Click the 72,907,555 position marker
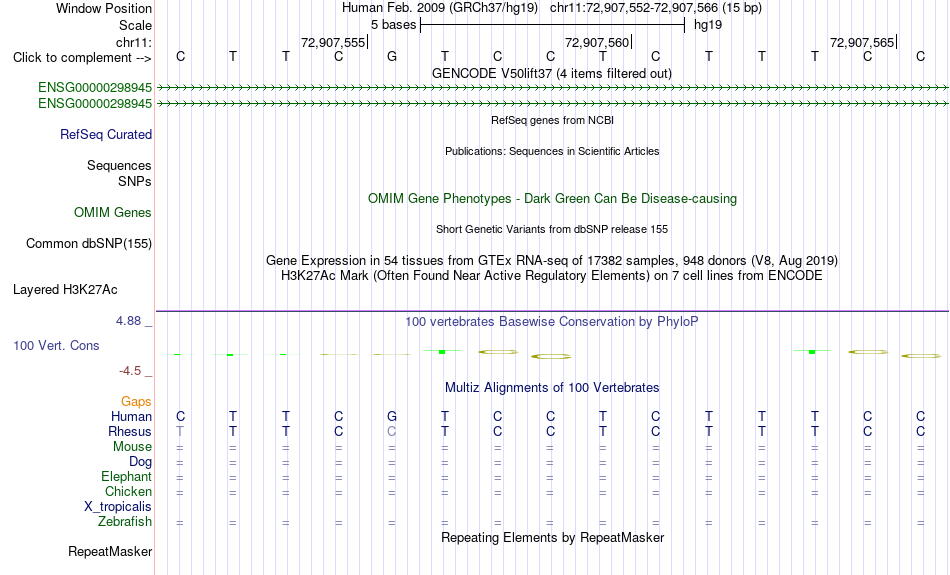The width and height of the screenshot is (950, 575). [334, 42]
